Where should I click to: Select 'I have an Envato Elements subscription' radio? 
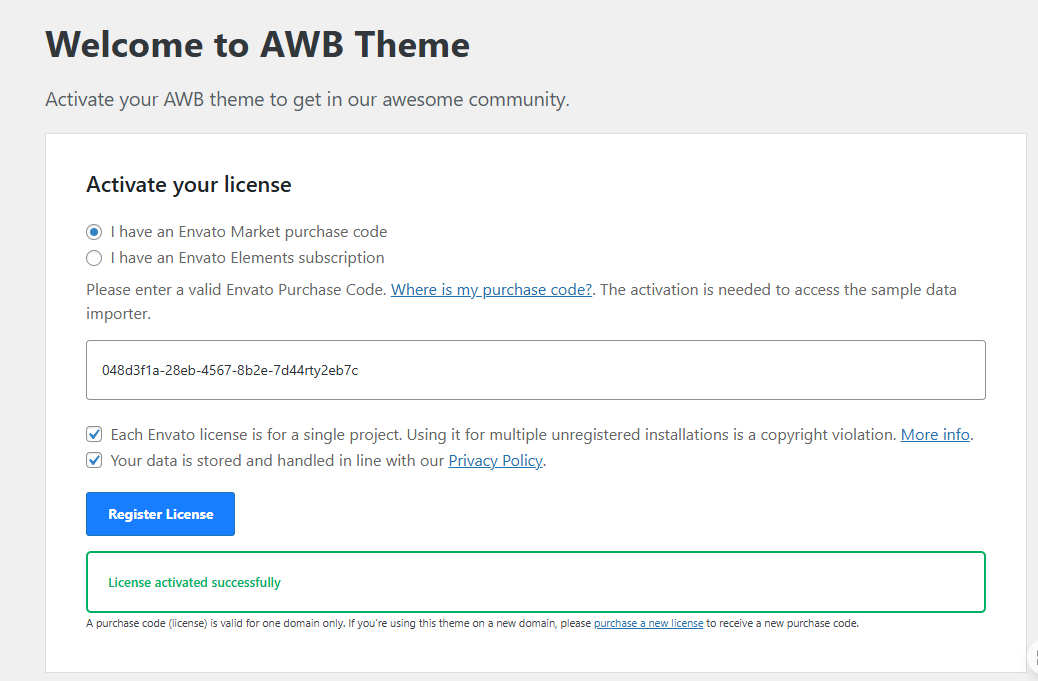(x=94, y=257)
